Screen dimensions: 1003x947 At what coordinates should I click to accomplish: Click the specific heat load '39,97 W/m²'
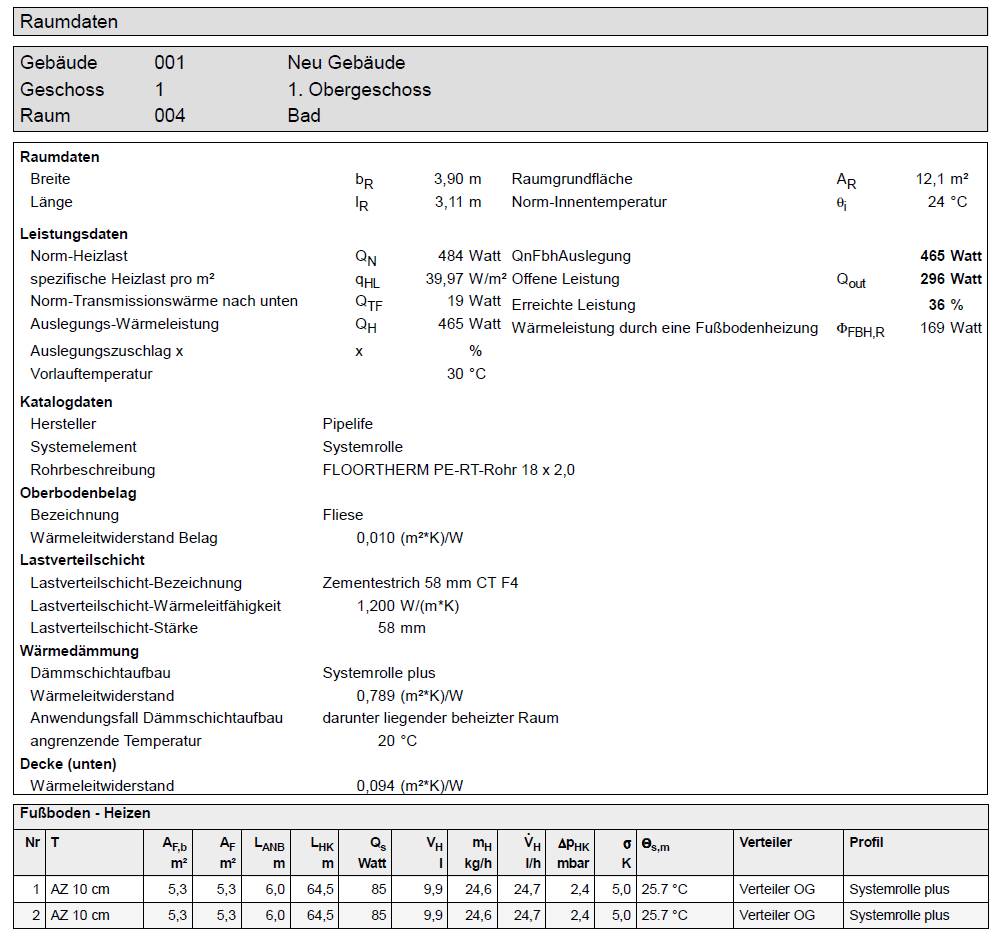point(466,279)
